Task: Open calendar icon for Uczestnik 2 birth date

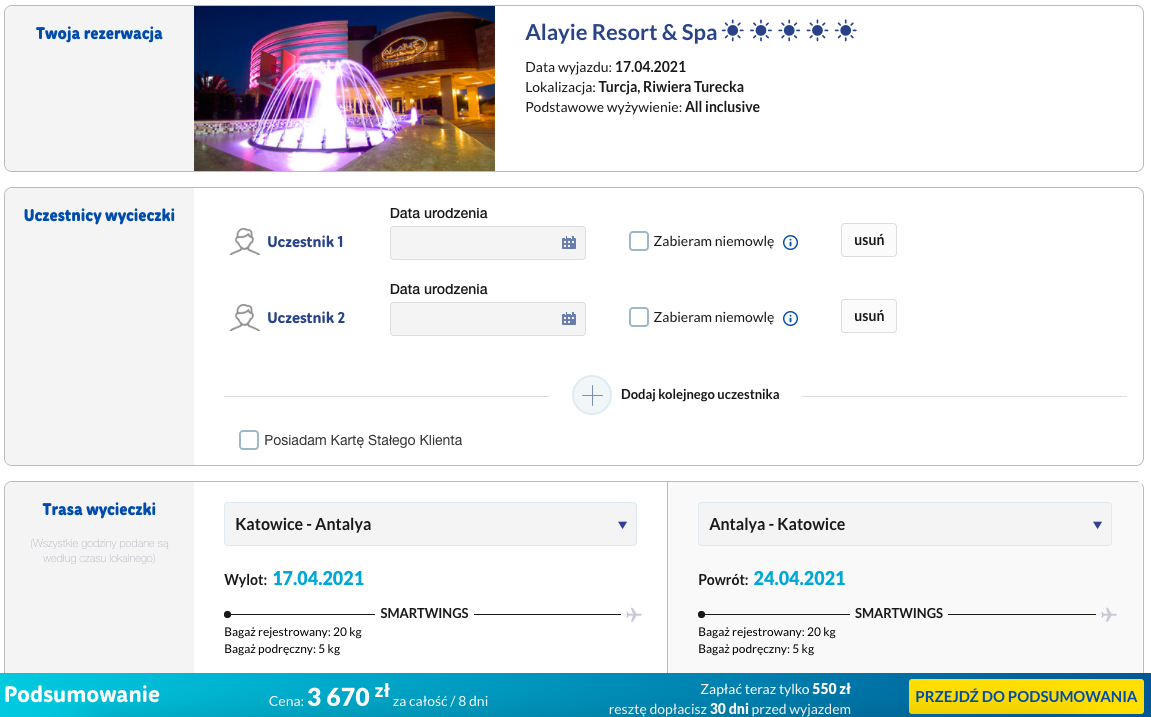Action: point(569,319)
